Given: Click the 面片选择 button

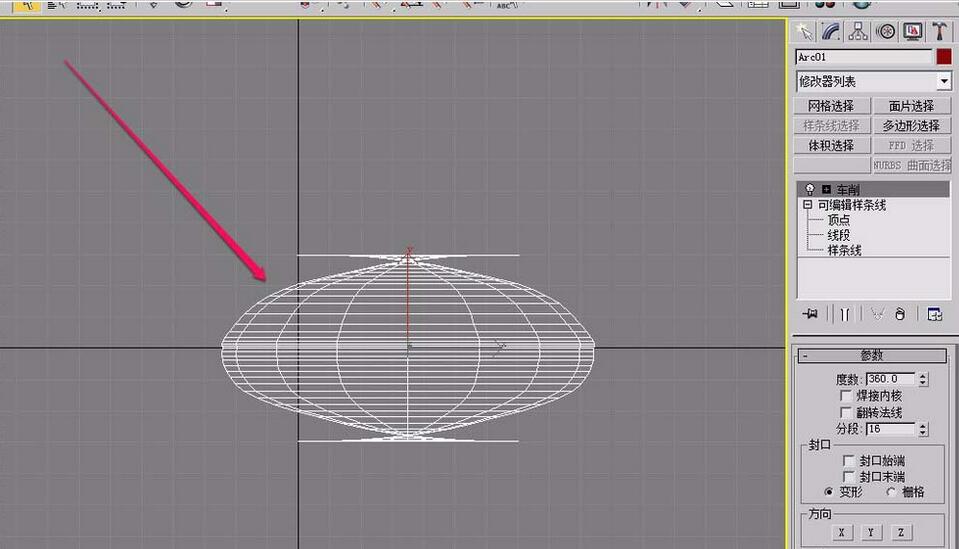Looking at the screenshot, I should pyautogui.click(x=911, y=106).
